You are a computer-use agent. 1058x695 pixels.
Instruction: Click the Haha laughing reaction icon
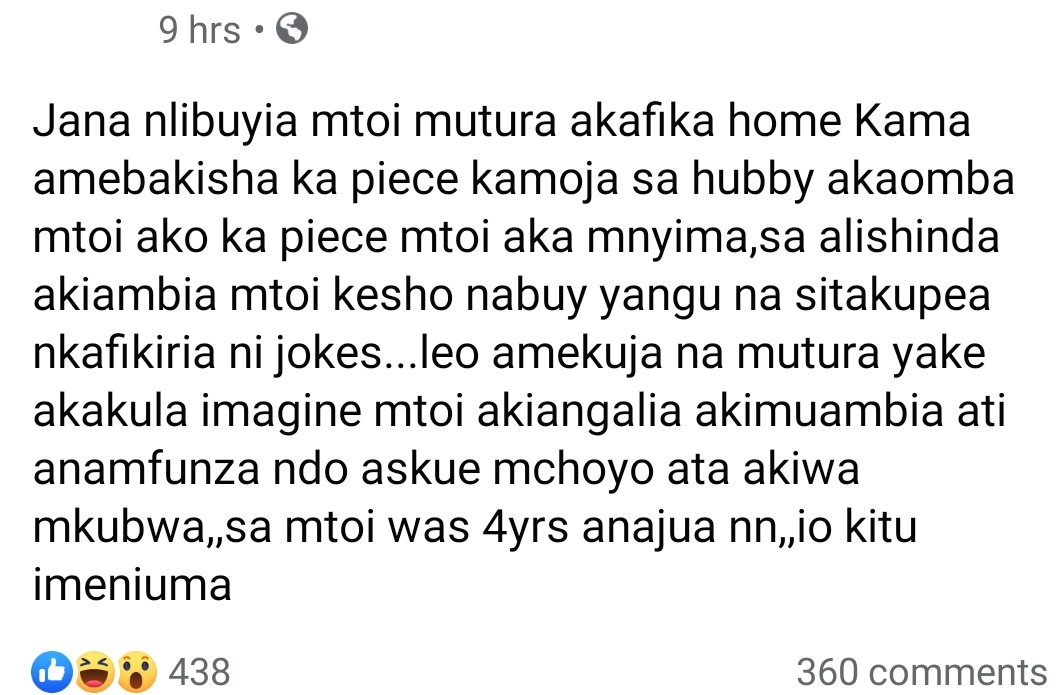[x=95, y=672]
